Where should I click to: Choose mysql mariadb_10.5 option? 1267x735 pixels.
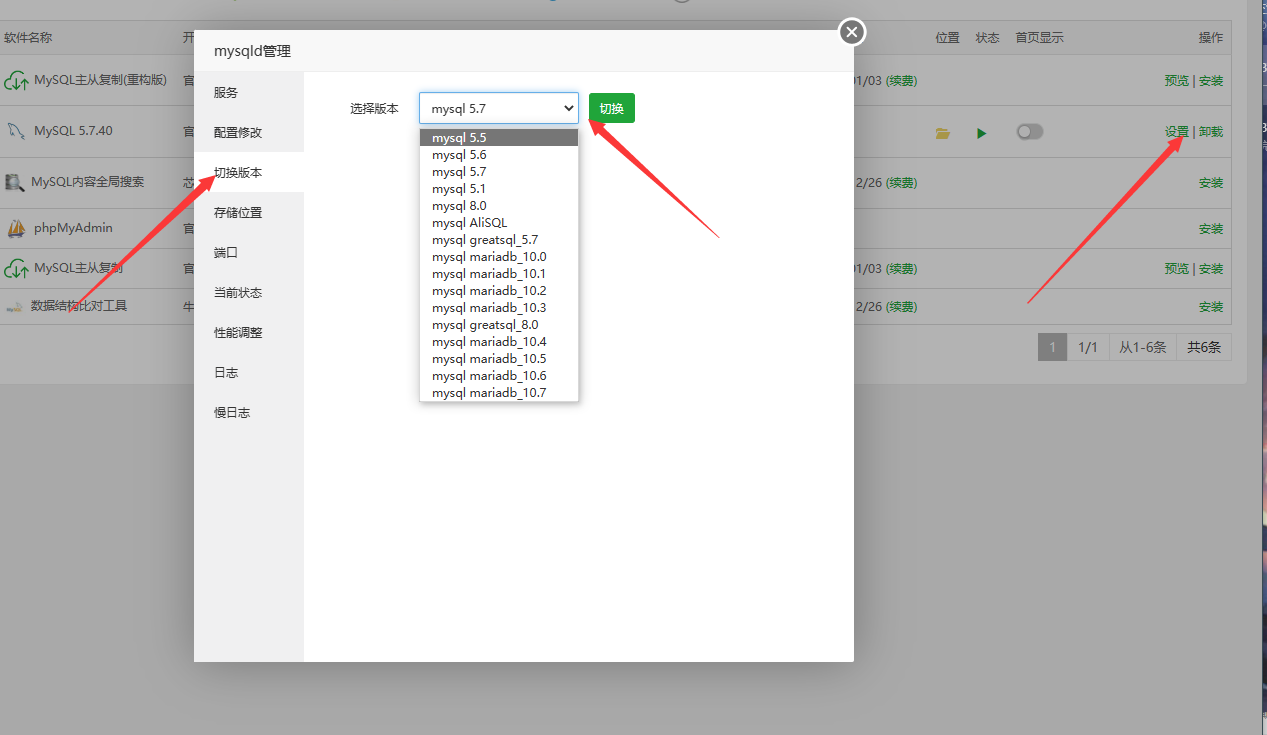coord(499,359)
